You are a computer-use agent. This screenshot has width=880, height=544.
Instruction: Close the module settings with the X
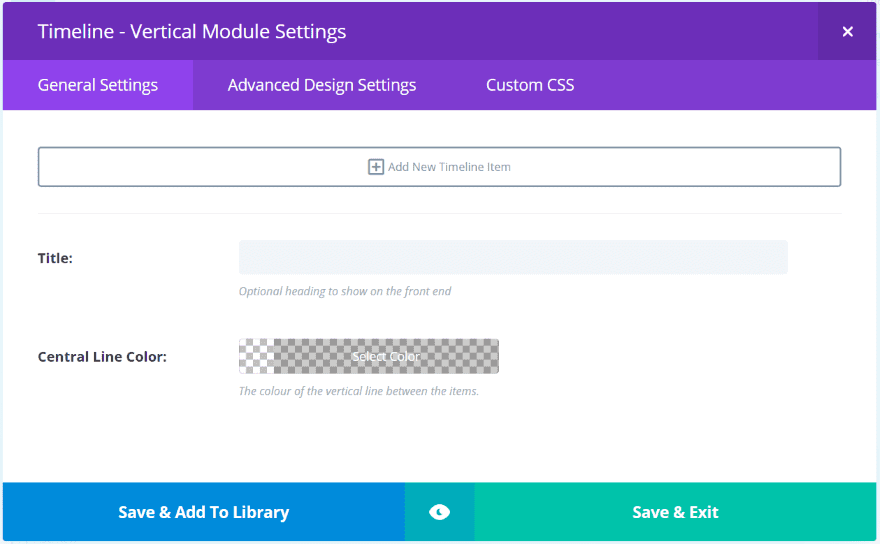(847, 31)
